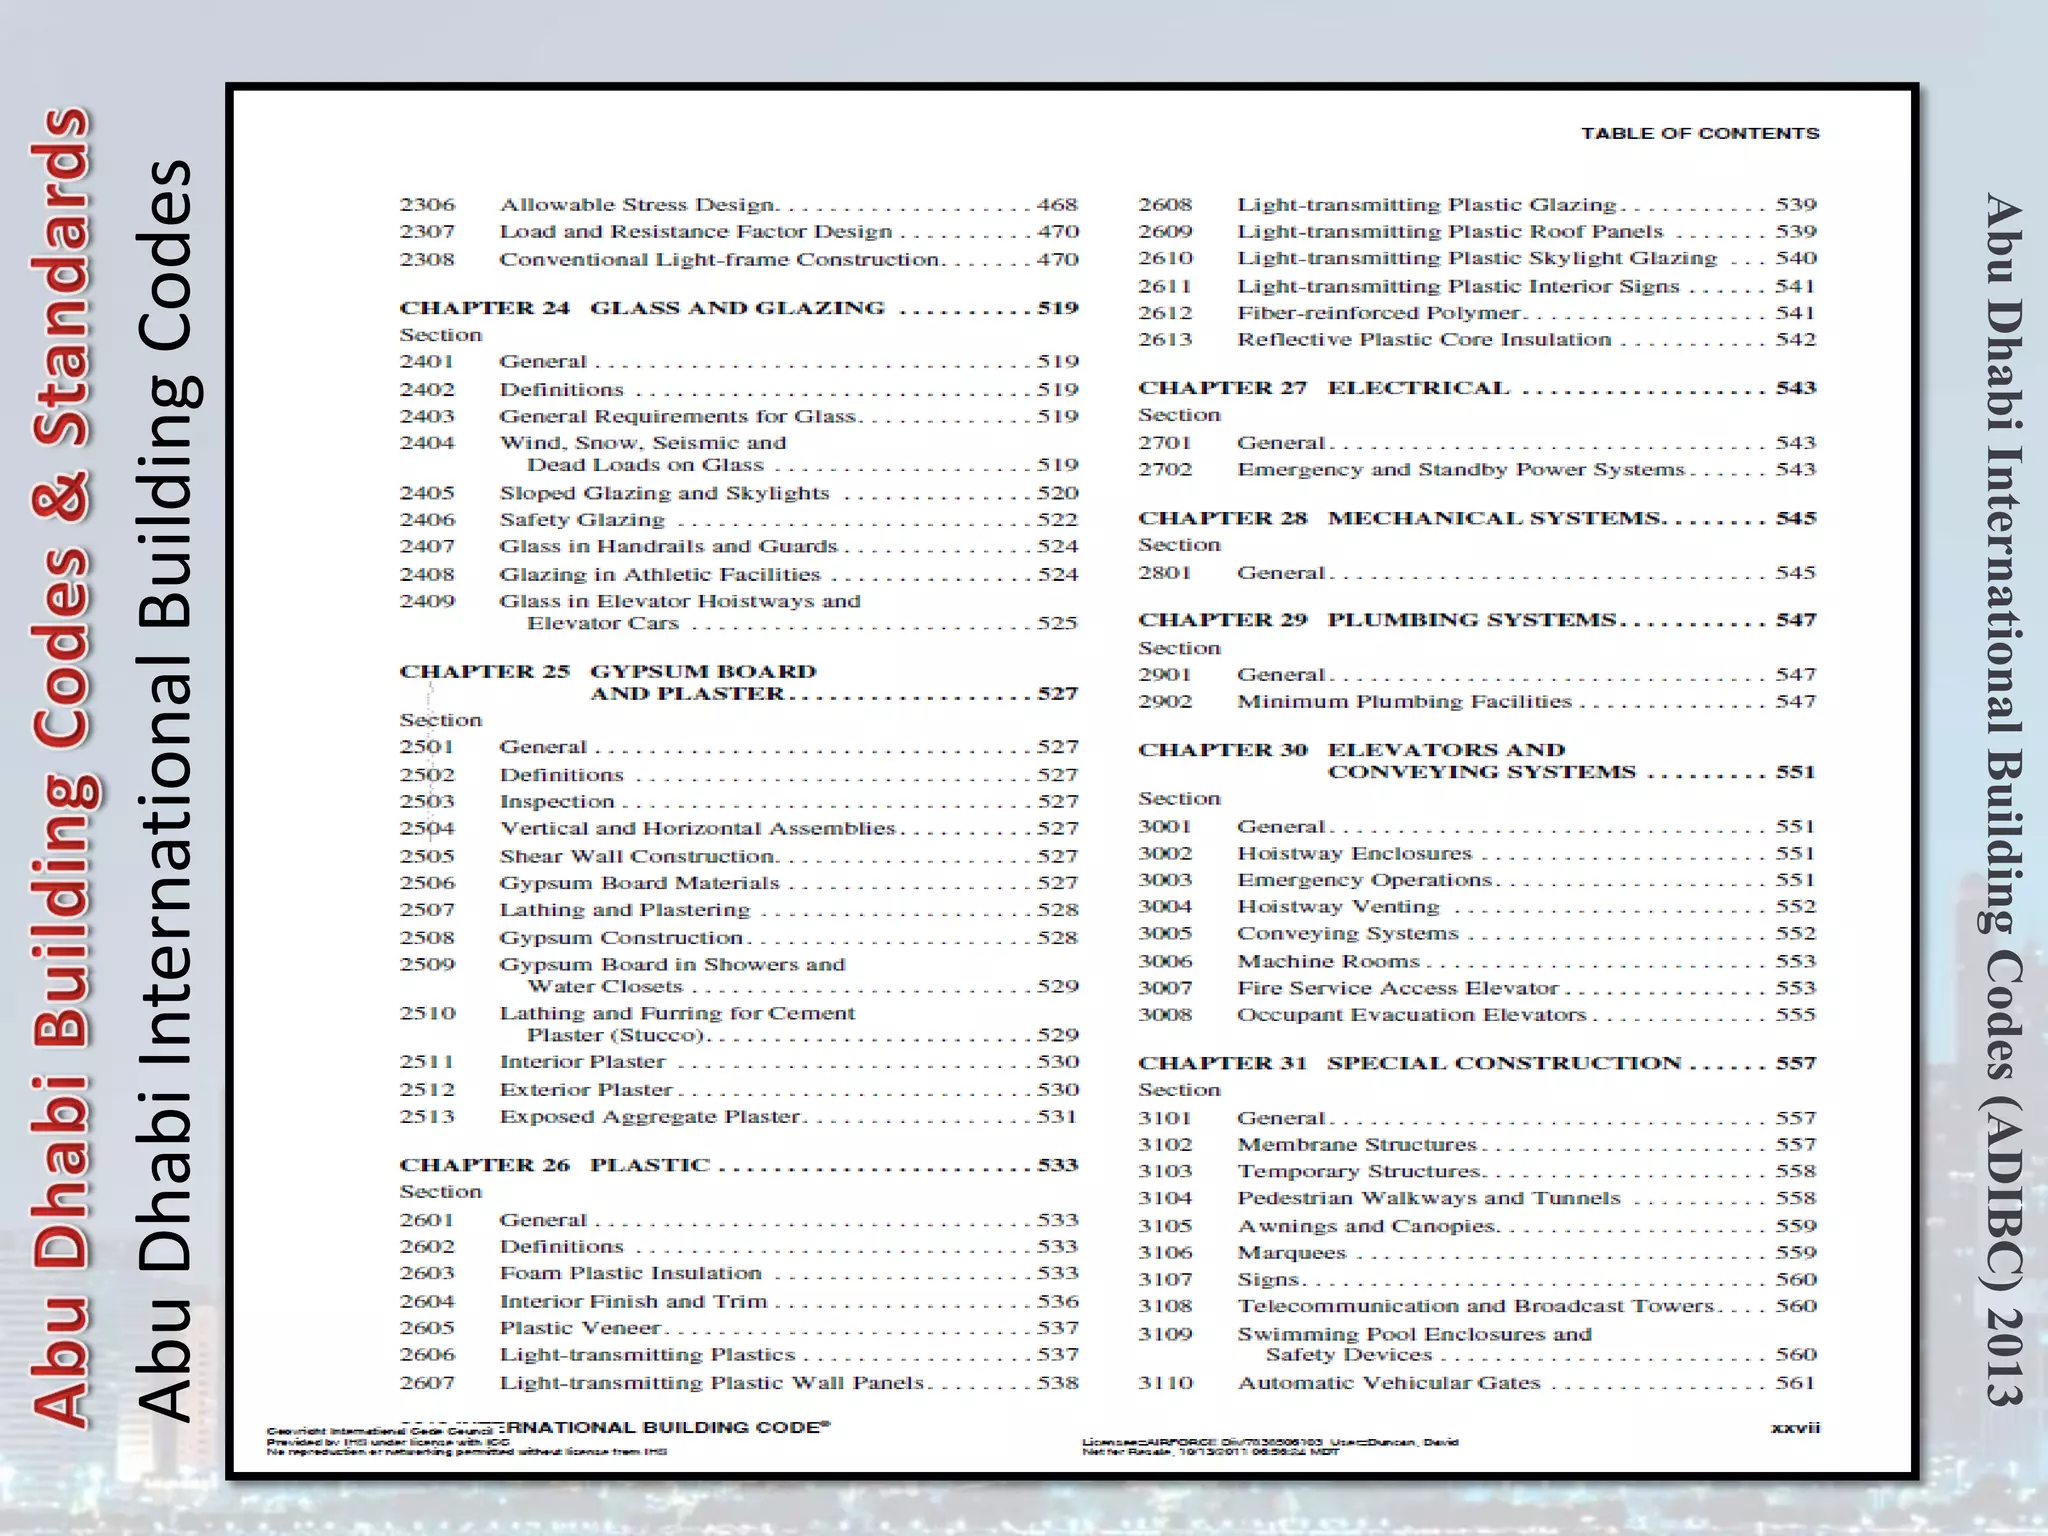
Task: Select '2608 Light-transmitting Plastic Glazing' entry
Action: pyautogui.click(x=1477, y=204)
